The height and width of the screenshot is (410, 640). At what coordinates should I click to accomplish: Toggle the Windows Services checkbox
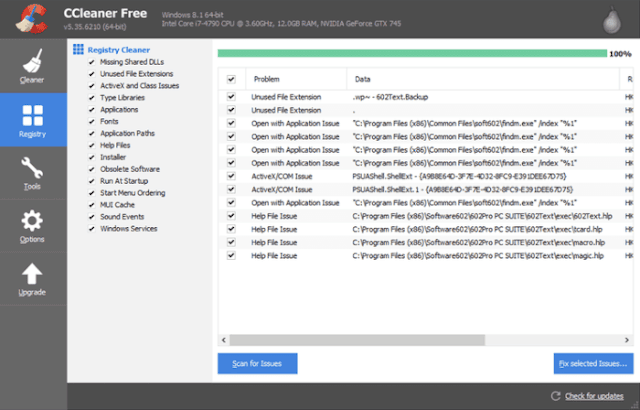tap(91, 229)
